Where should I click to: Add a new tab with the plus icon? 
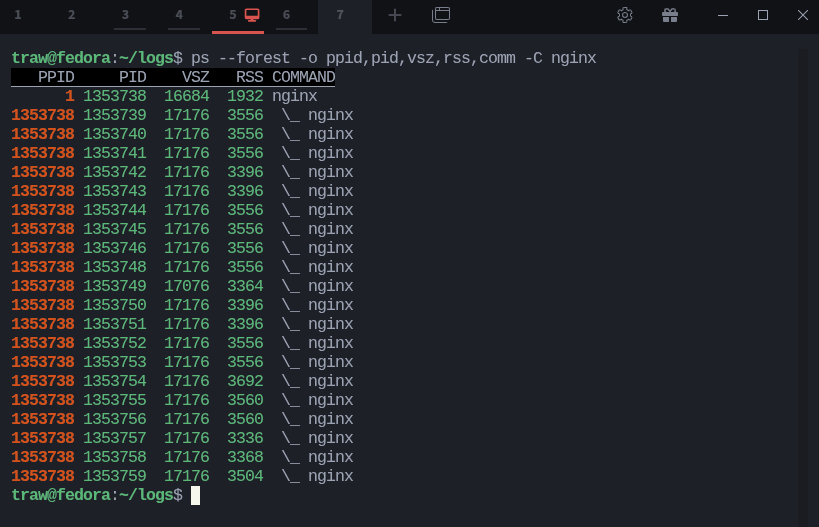pyautogui.click(x=395, y=15)
